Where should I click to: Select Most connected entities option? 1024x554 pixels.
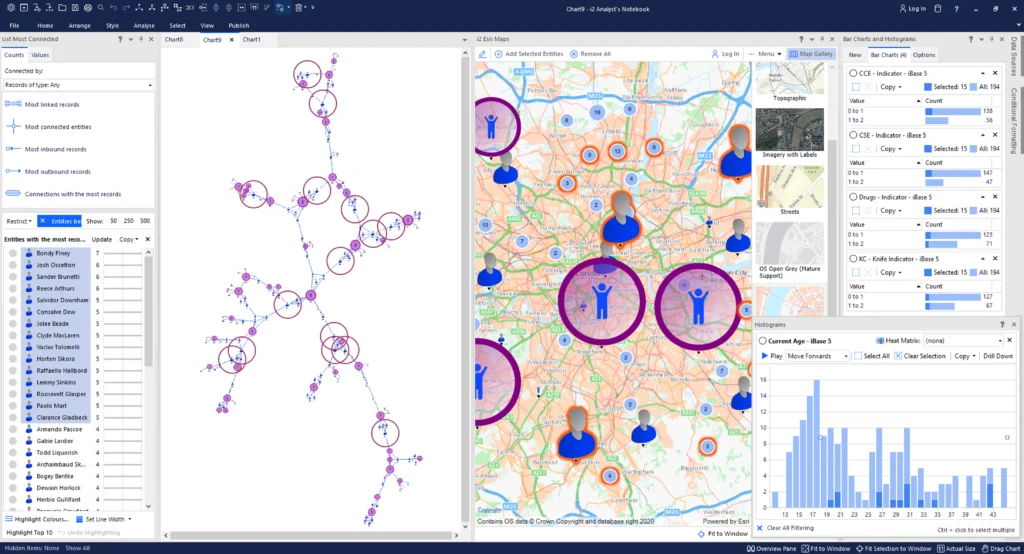[x=57, y=127]
